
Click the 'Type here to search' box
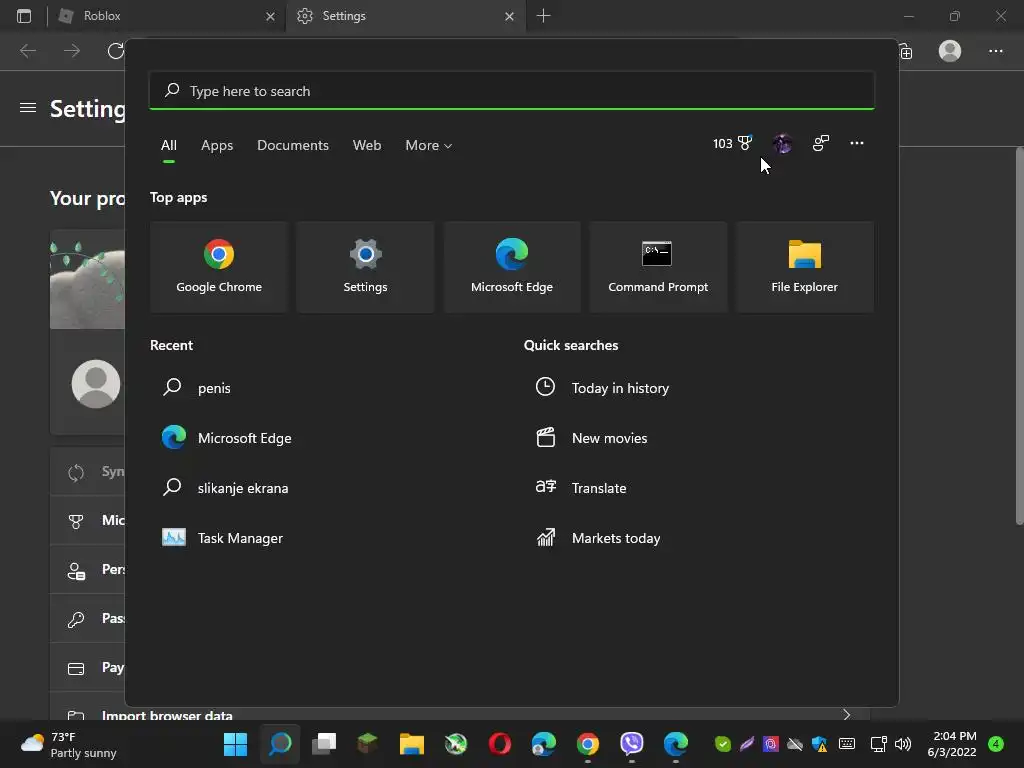pos(512,91)
